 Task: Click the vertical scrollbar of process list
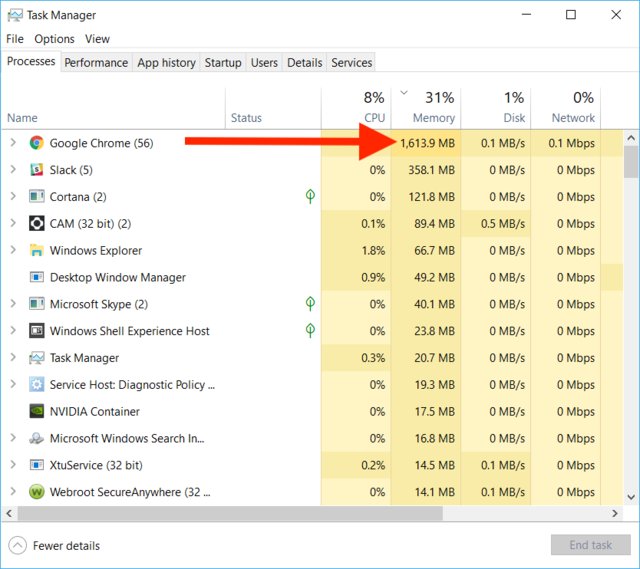click(631, 300)
